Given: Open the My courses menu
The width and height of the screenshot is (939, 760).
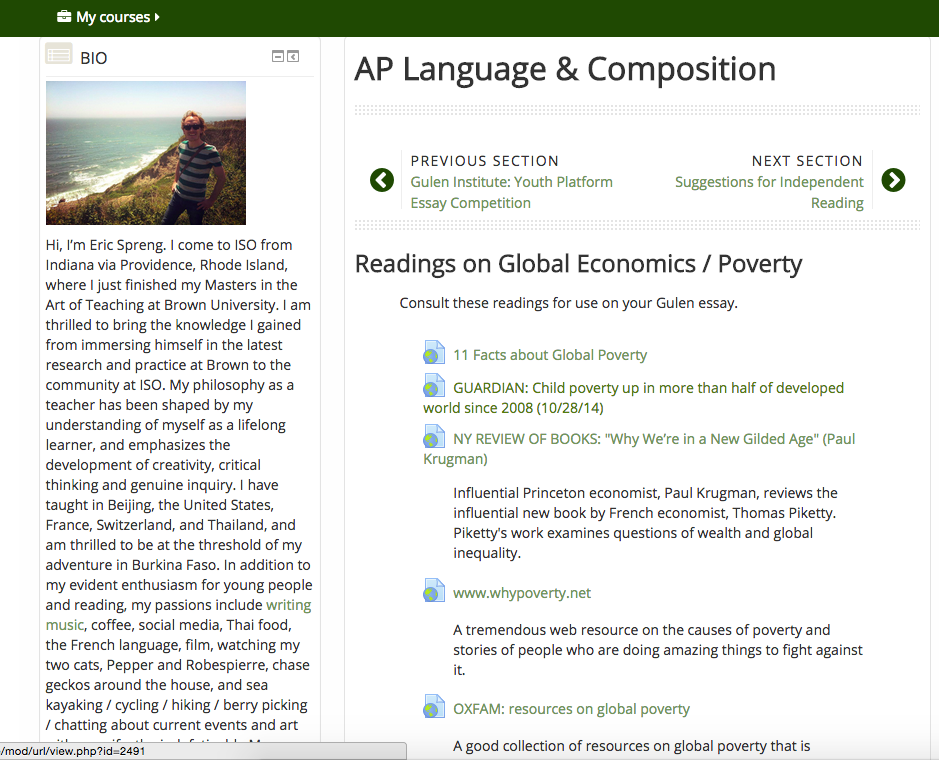Looking at the screenshot, I should coord(108,17).
